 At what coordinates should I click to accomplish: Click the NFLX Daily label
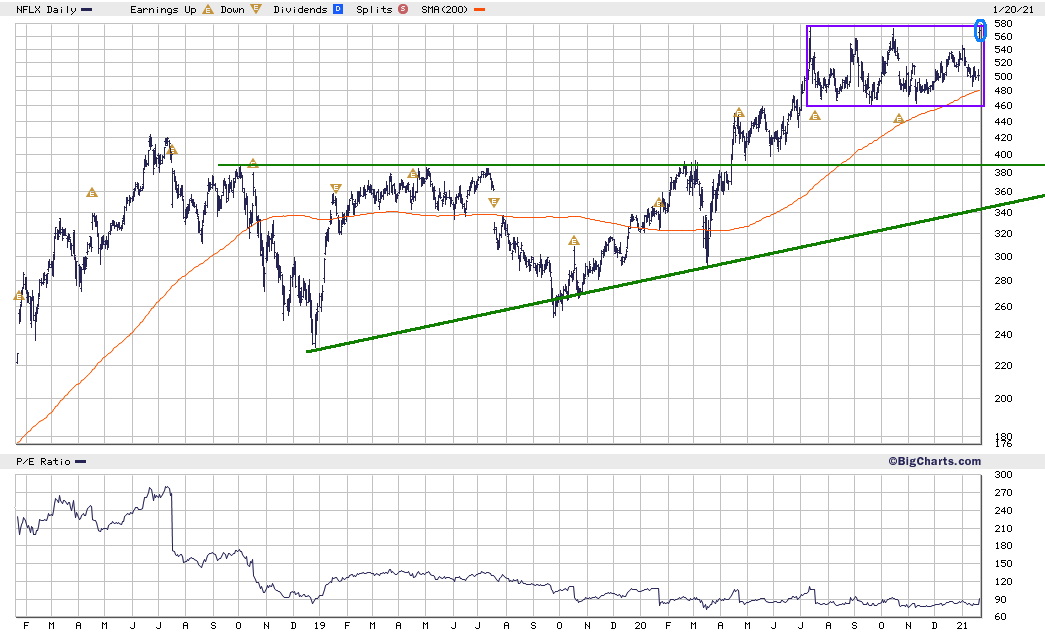pyautogui.click(x=47, y=9)
